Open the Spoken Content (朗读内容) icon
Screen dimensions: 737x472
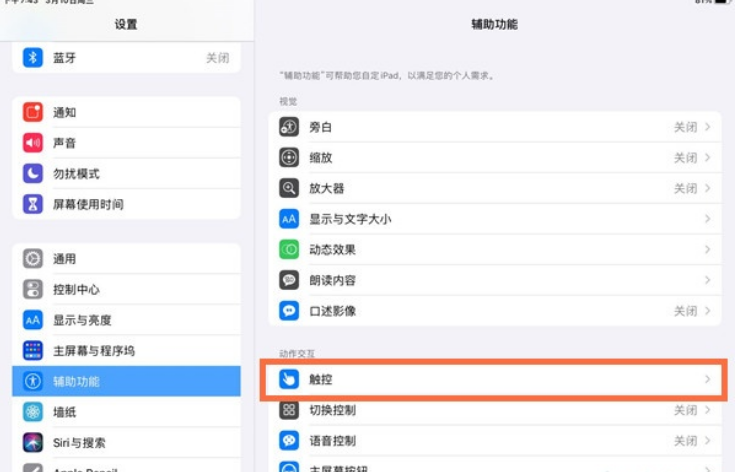(x=289, y=280)
